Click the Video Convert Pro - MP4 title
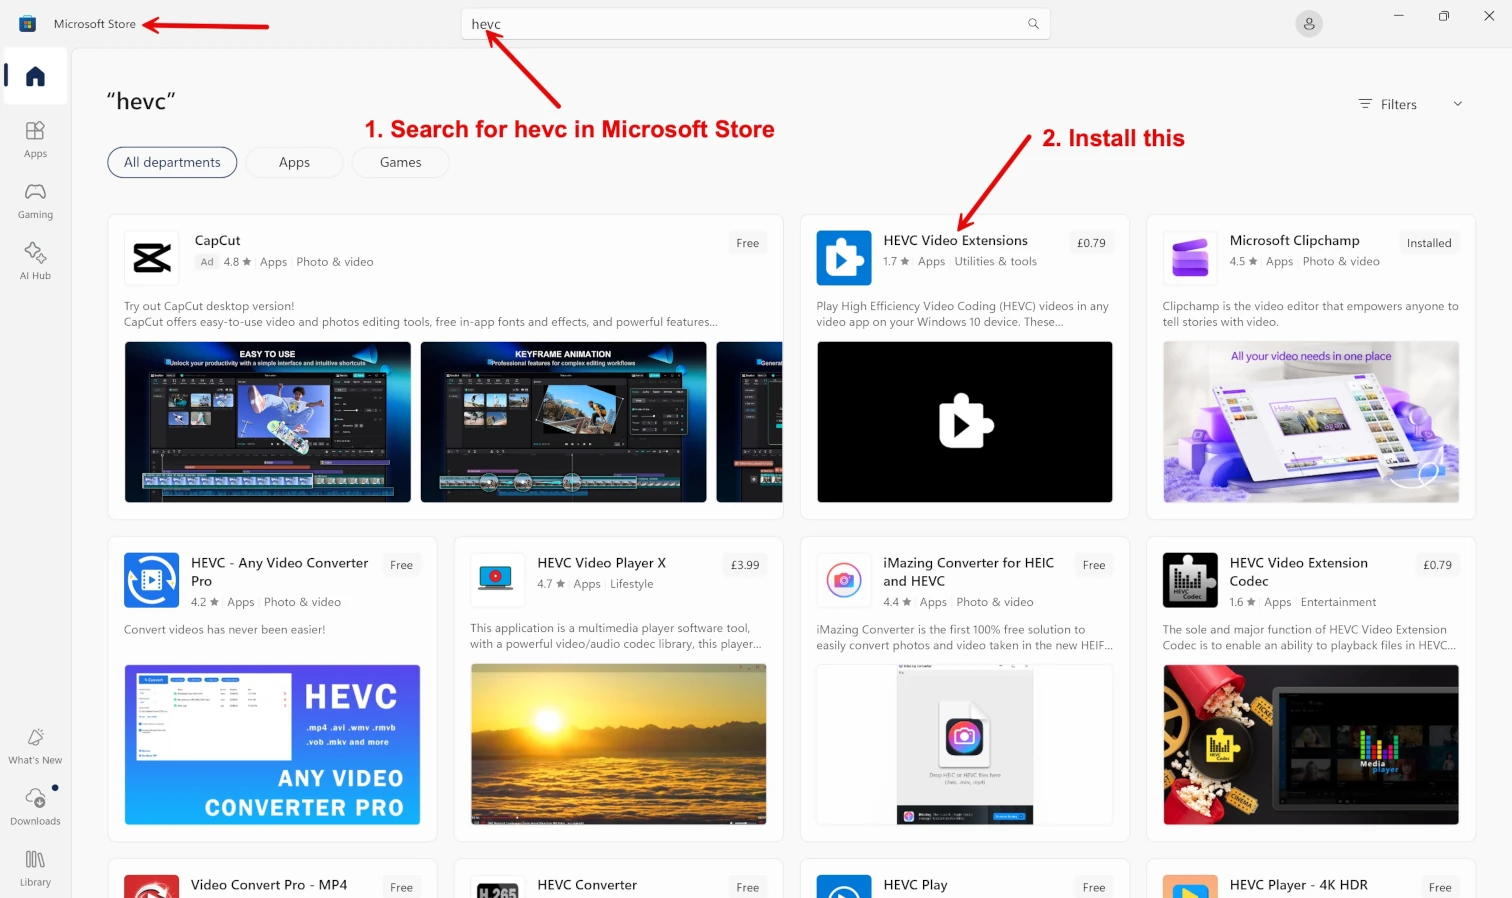1512x898 pixels. 269,885
